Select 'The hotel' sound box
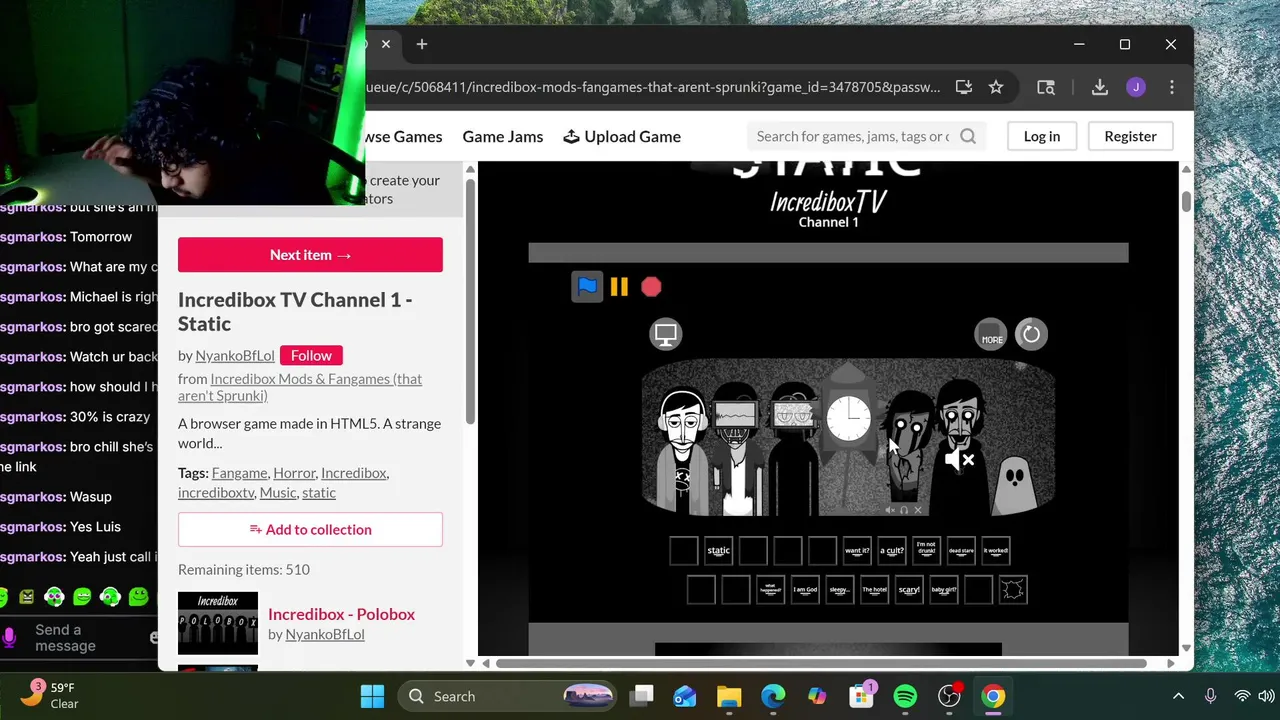The width and height of the screenshot is (1280, 720). (874, 590)
